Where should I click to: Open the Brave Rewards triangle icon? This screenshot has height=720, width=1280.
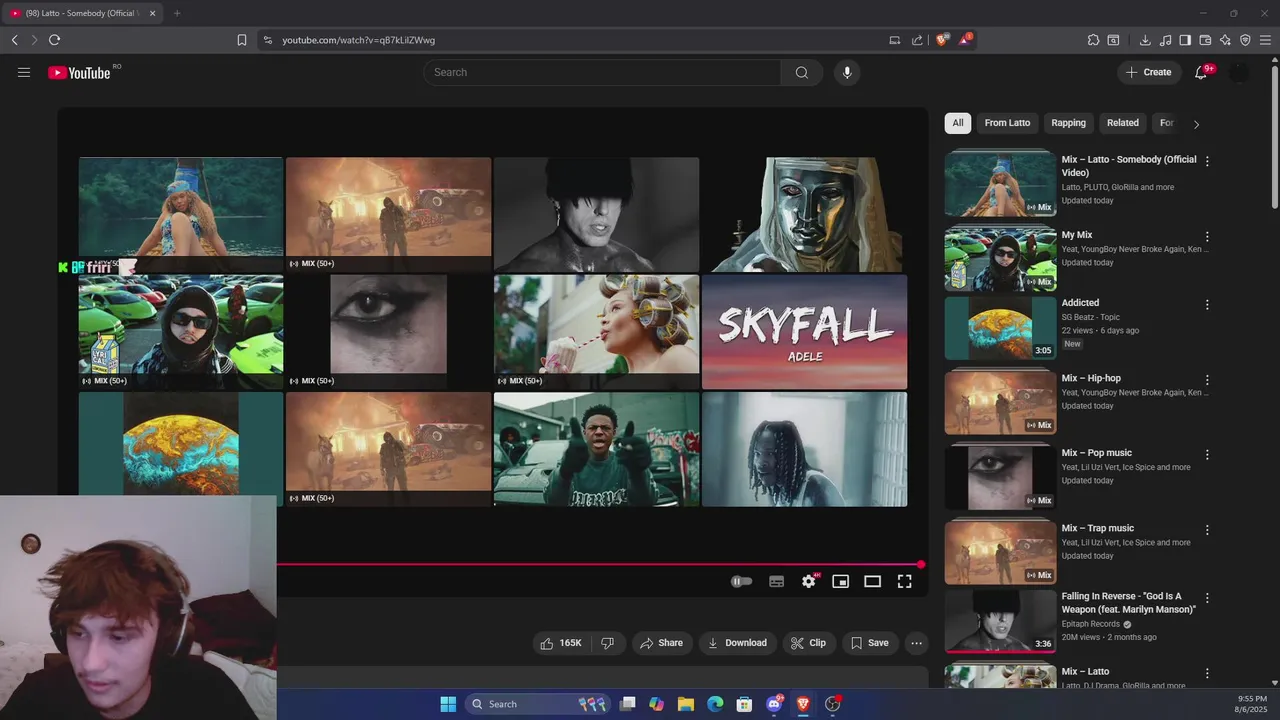[965, 40]
